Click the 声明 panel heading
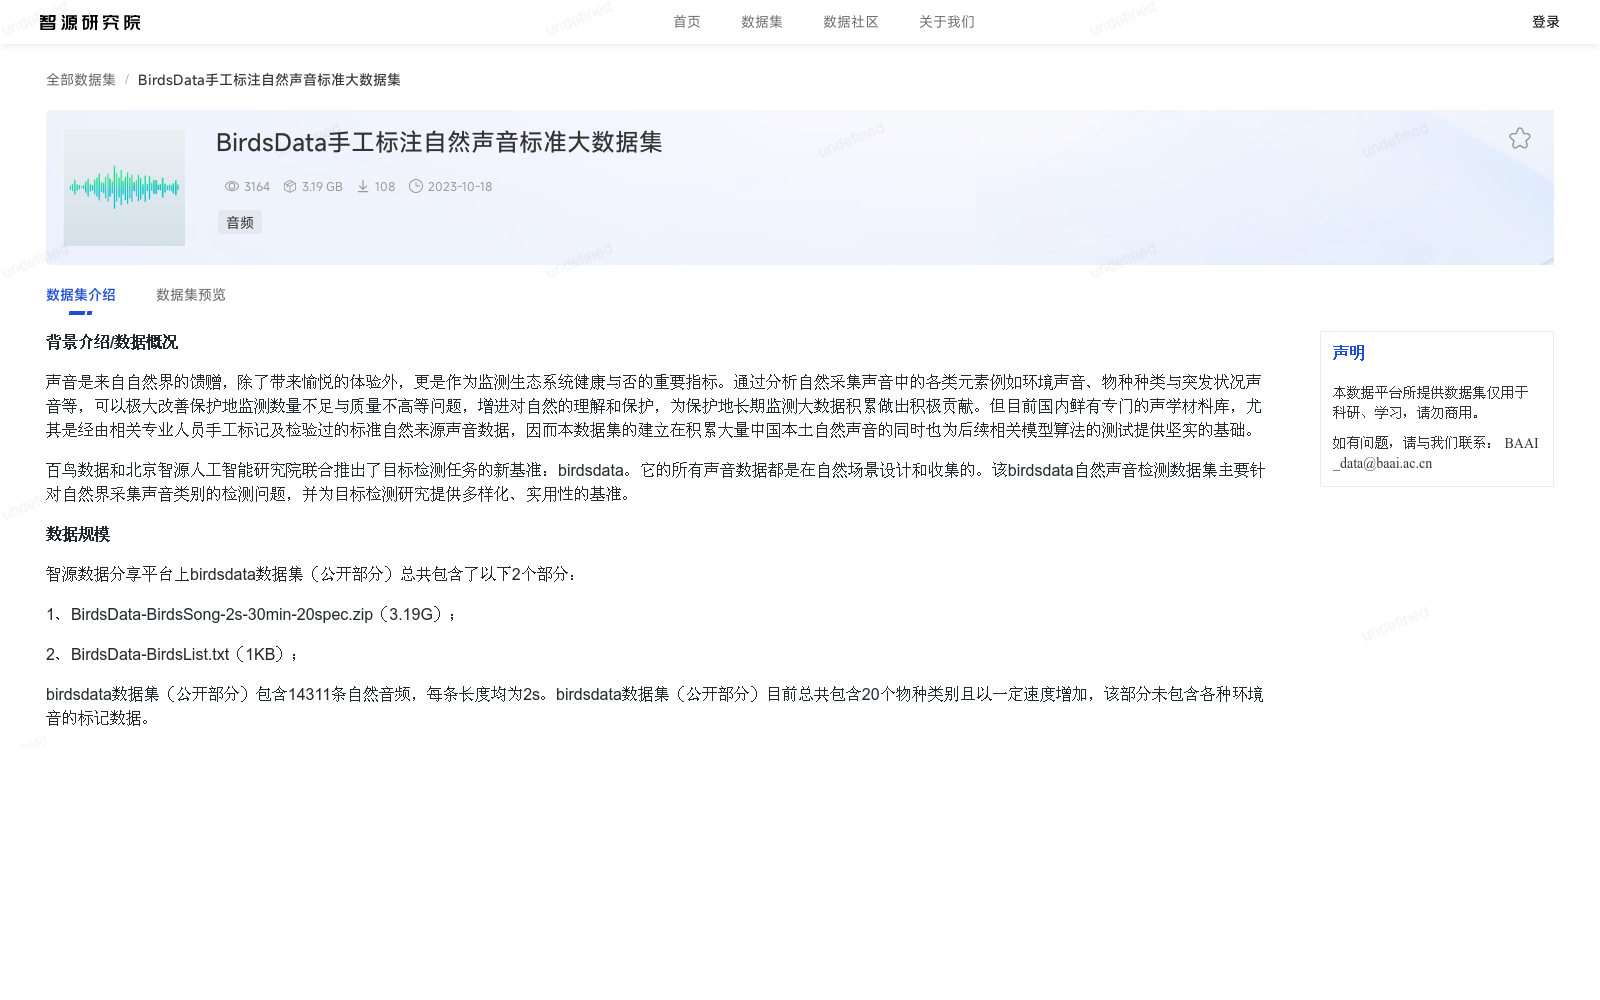Screen dimensions: 1600x1000 point(1348,352)
